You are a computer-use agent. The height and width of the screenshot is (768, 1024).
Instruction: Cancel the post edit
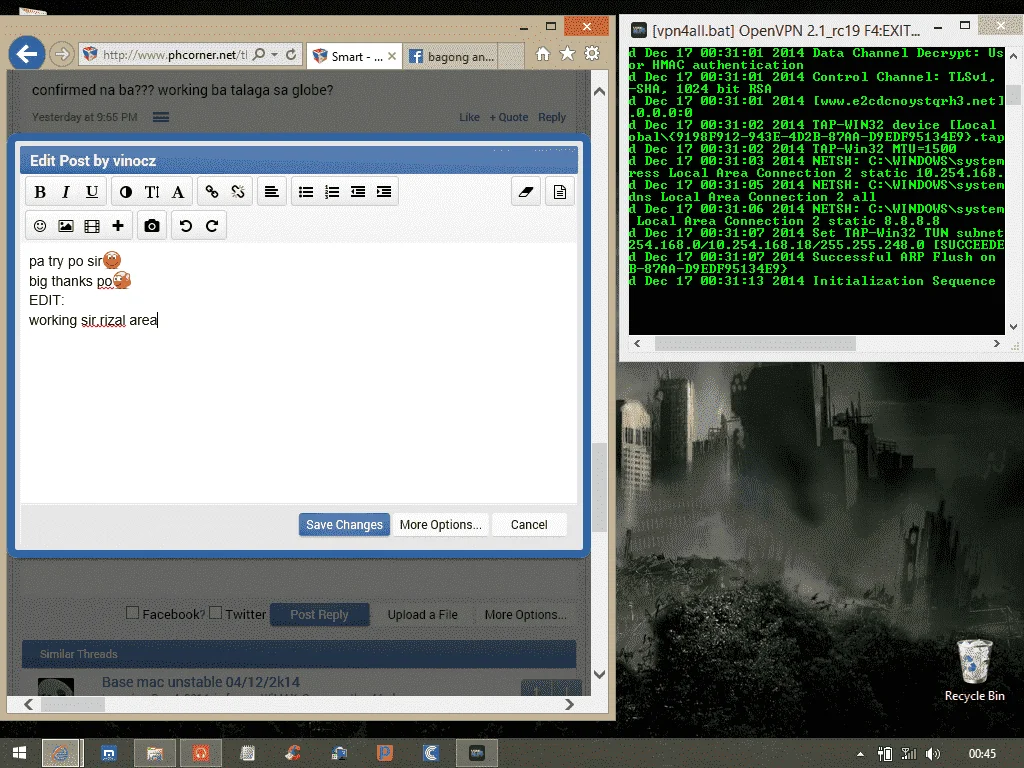pyautogui.click(x=529, y=524)
